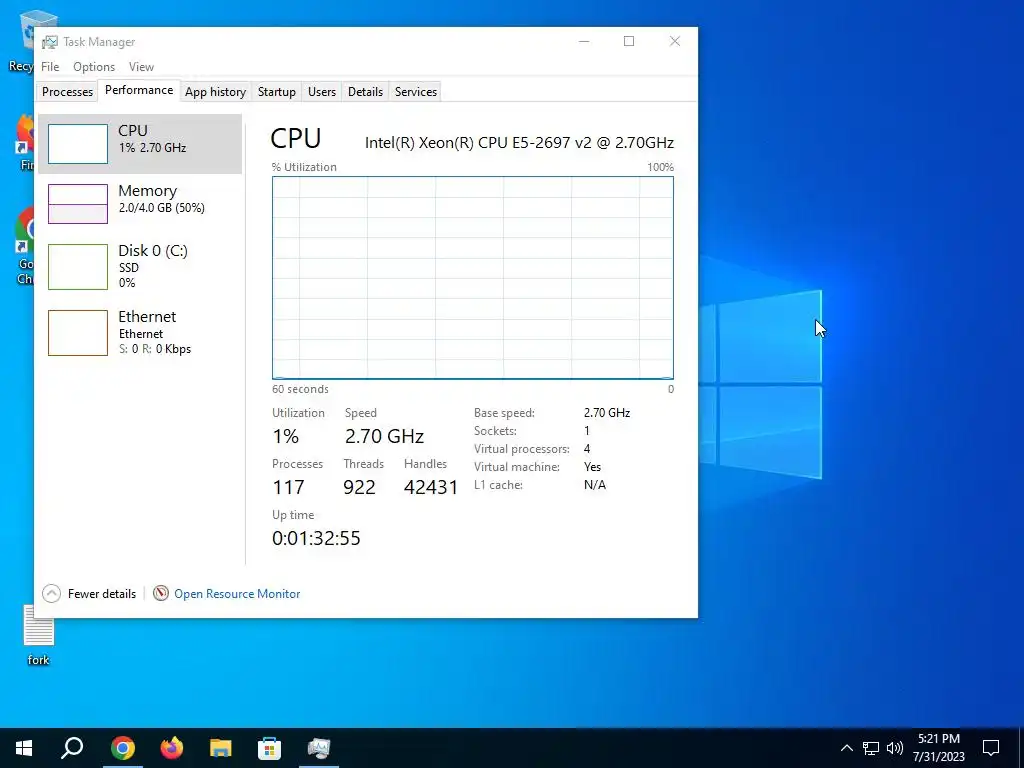Open the Action Center notifications icon
The width and height of the screenshot is (1024, 768).
pyautogui.click(x=991, y=748)
